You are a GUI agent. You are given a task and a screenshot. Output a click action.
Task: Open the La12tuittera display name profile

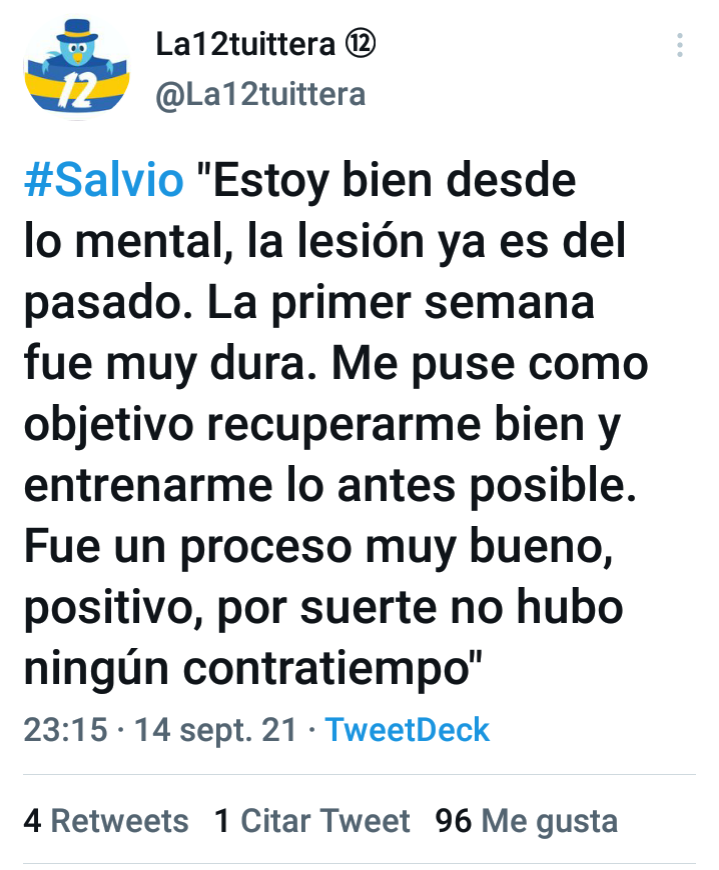click(x=245, y=44)
